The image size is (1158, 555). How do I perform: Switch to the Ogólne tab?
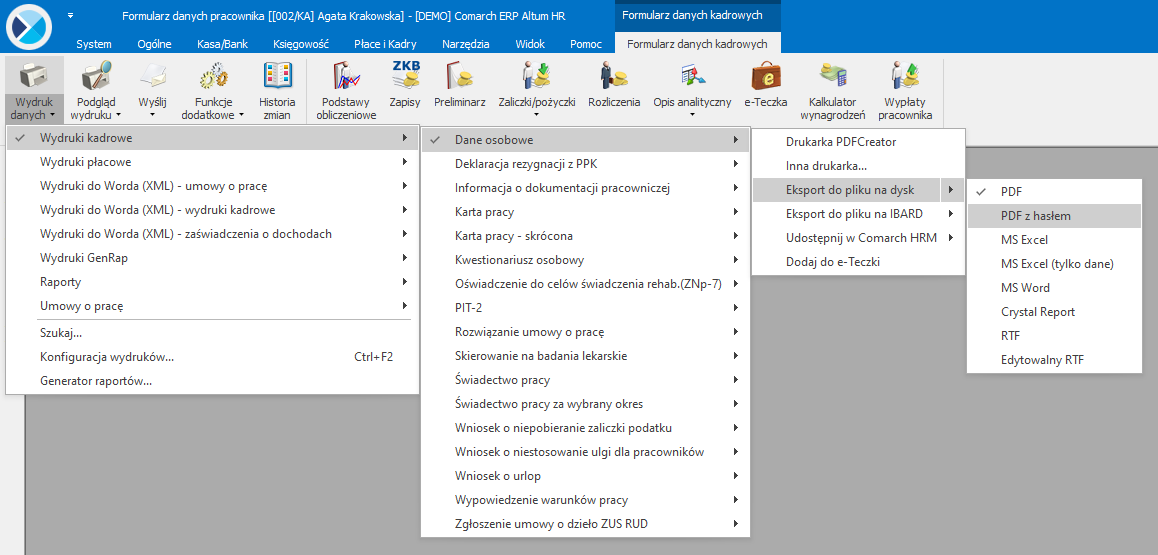(x=154, y=44)
